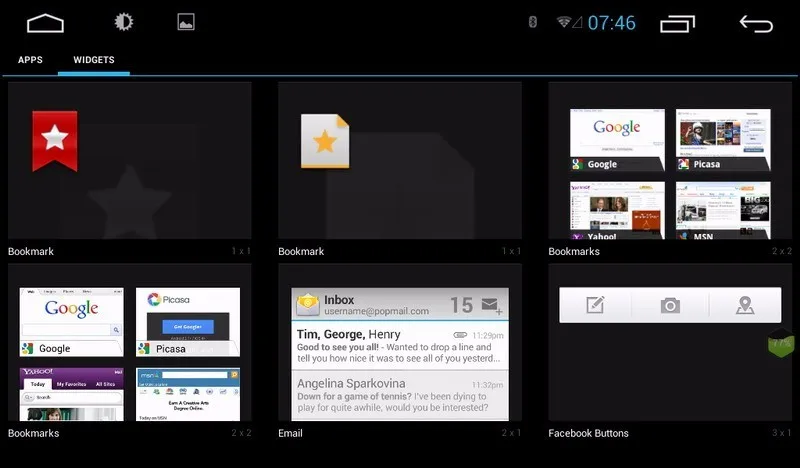Tap the Back arrow icon
This screenshot has width=800, height=468.
tap(756, 23)
